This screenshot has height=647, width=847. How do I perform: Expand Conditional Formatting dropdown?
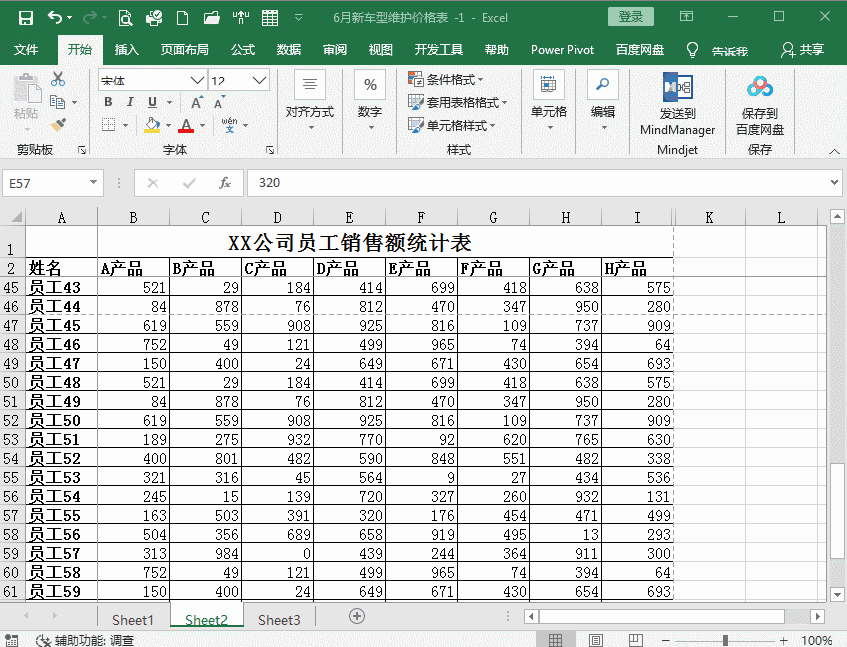(480, 80)
